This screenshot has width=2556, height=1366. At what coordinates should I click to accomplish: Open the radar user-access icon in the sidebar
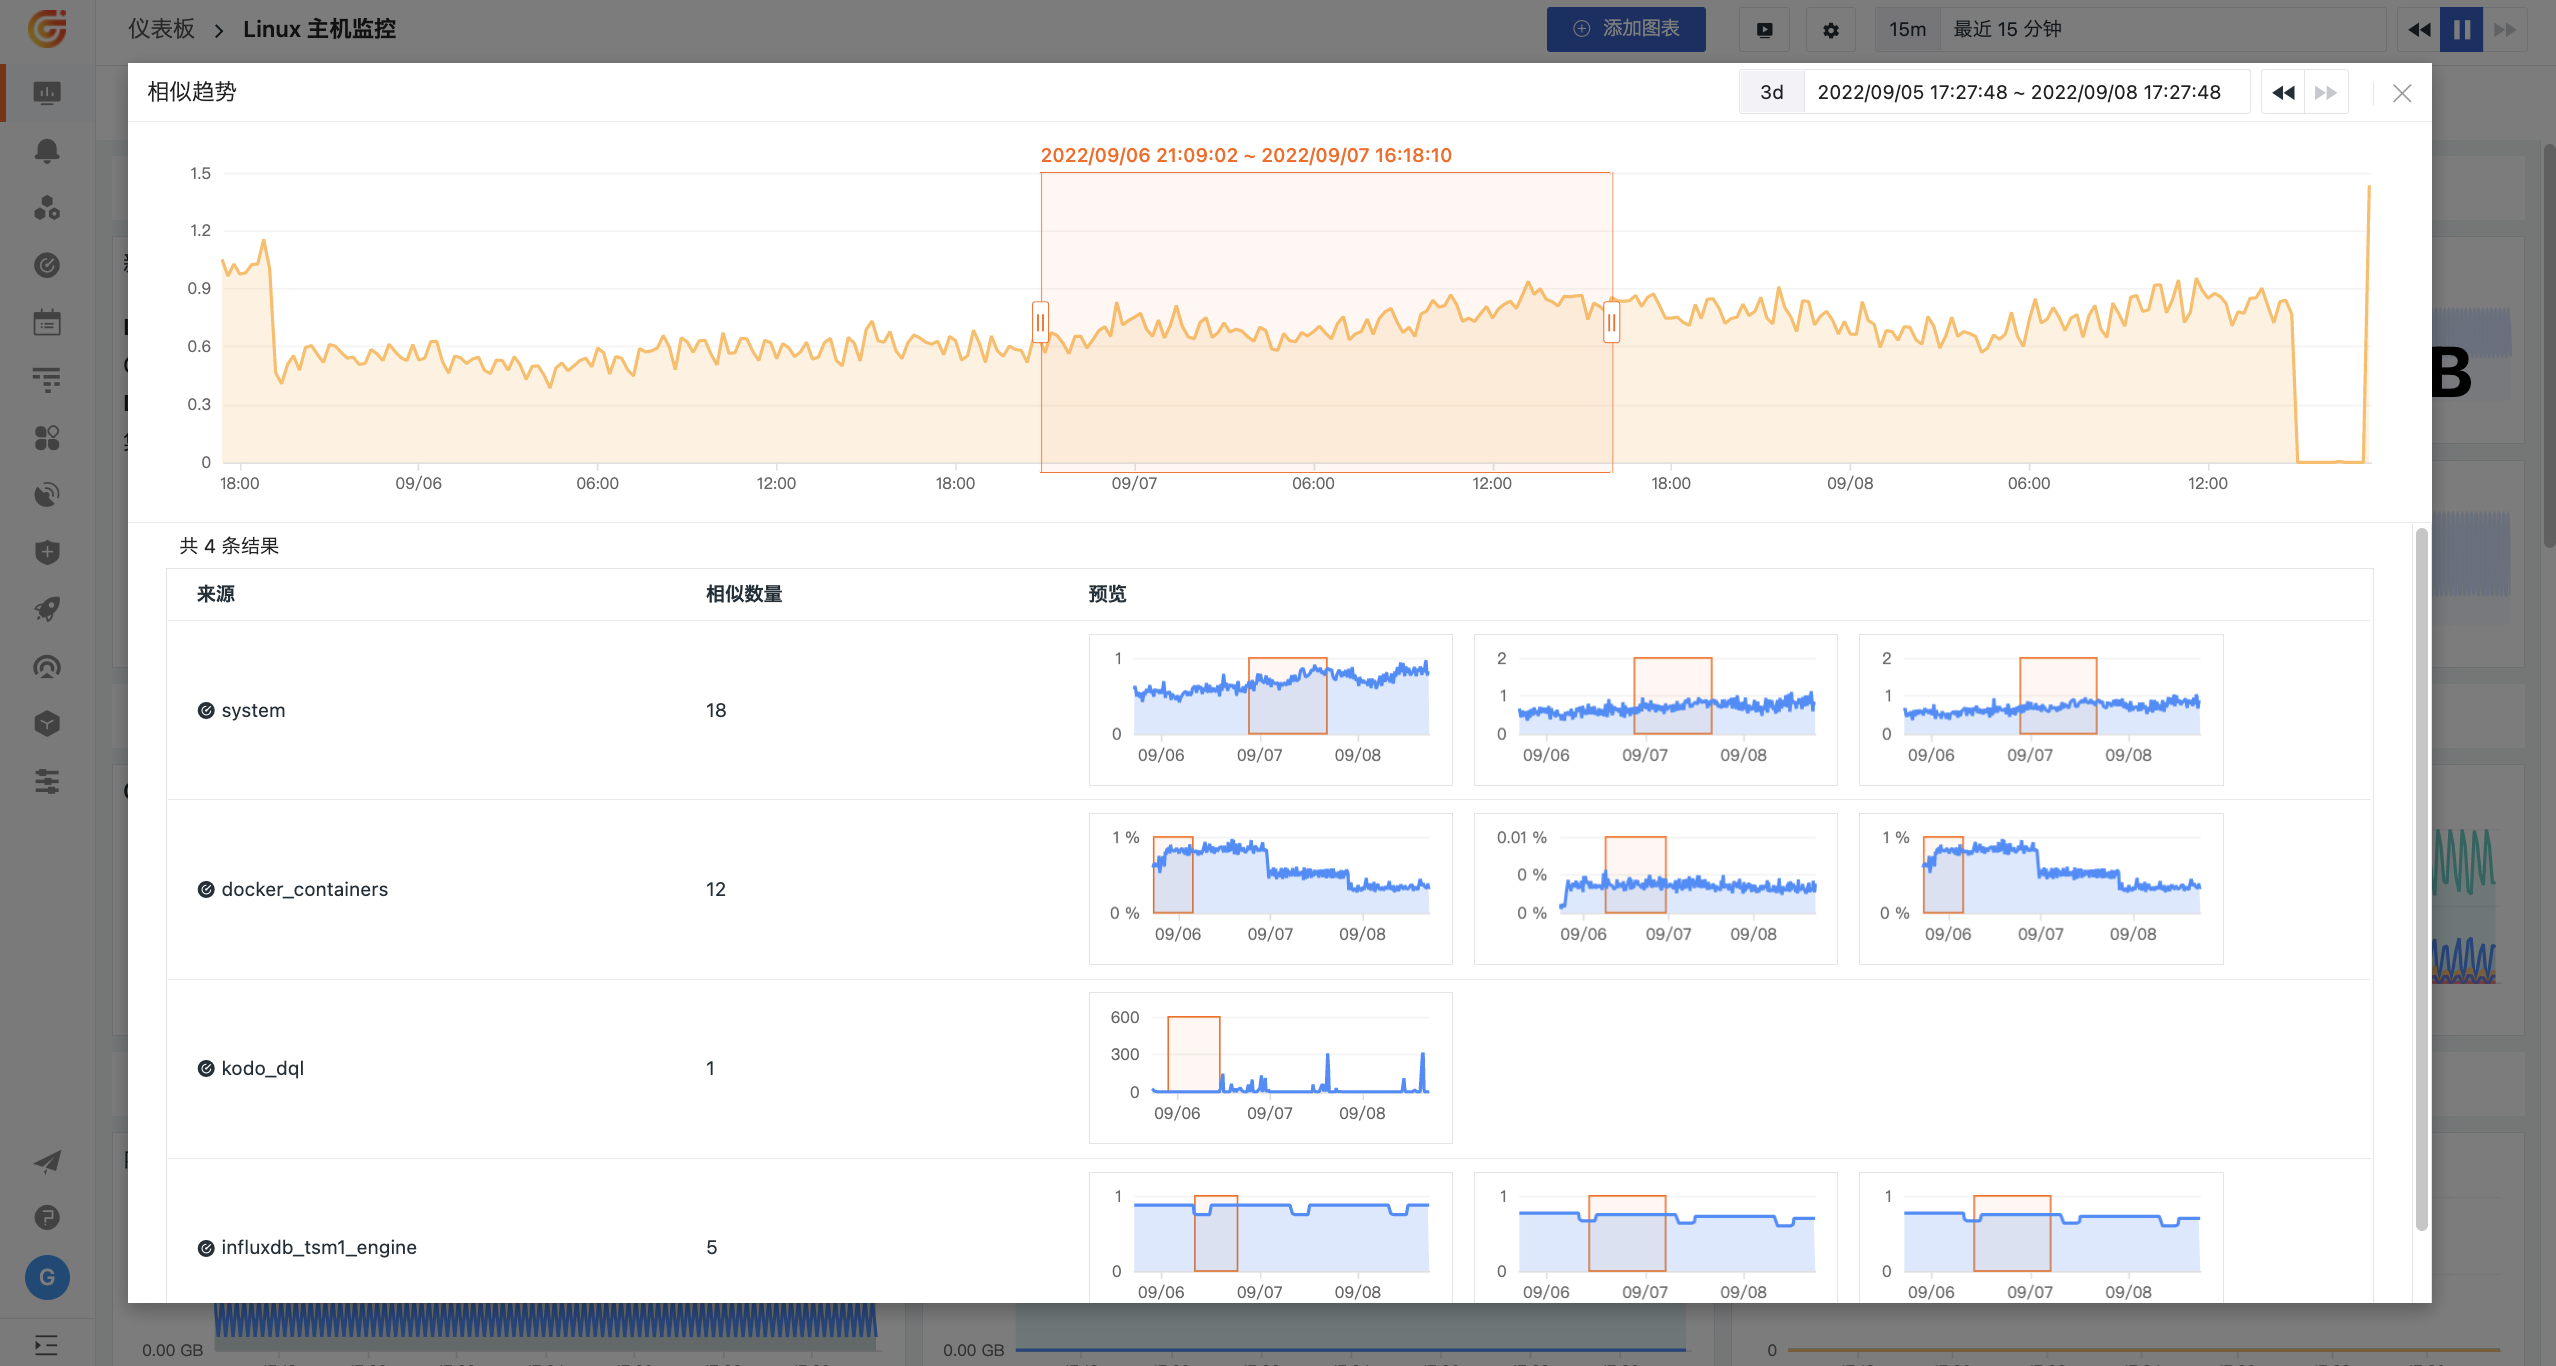point(47,495)
